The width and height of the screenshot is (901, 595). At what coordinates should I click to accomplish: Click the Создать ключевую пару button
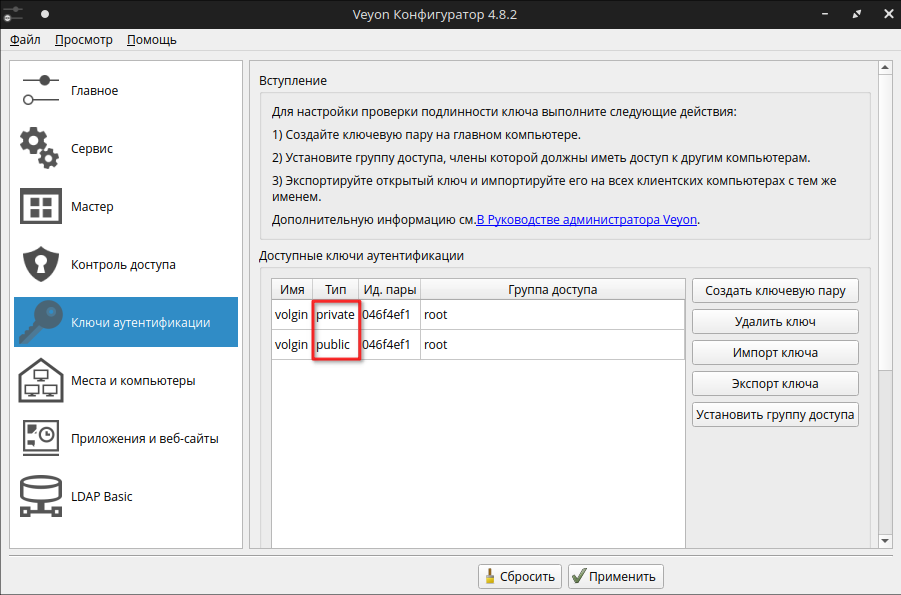click(775, 290)
